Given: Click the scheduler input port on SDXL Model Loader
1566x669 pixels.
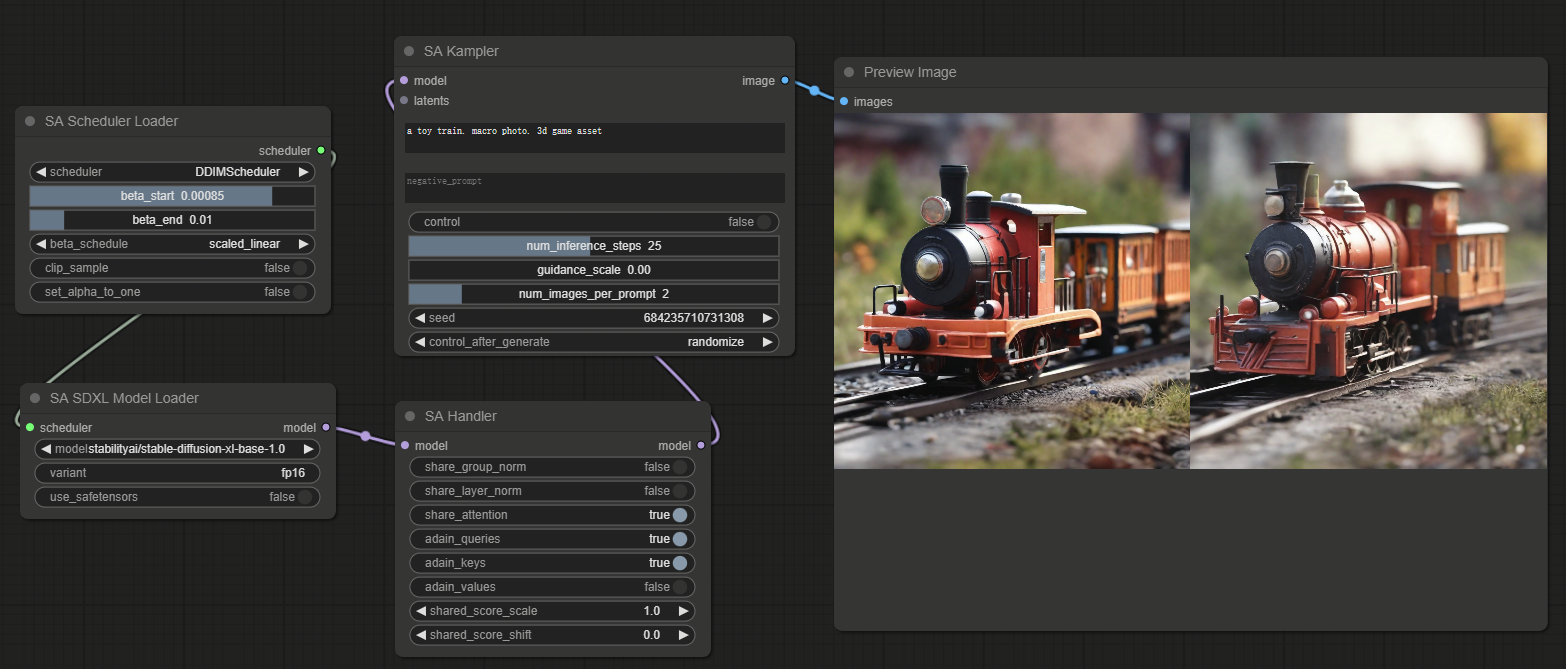Looking at the screenshot, I should pos(30,427).
